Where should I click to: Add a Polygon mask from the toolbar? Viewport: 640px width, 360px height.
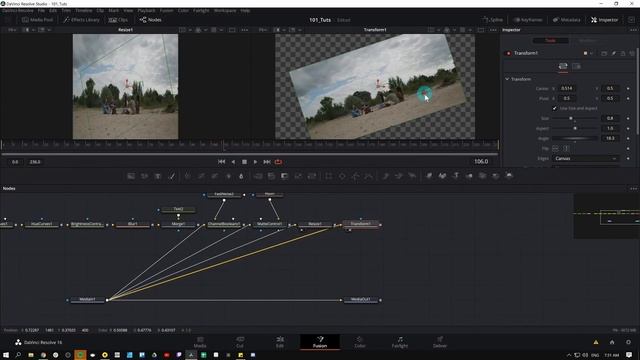pyautogui.click(x=356, y=176)
